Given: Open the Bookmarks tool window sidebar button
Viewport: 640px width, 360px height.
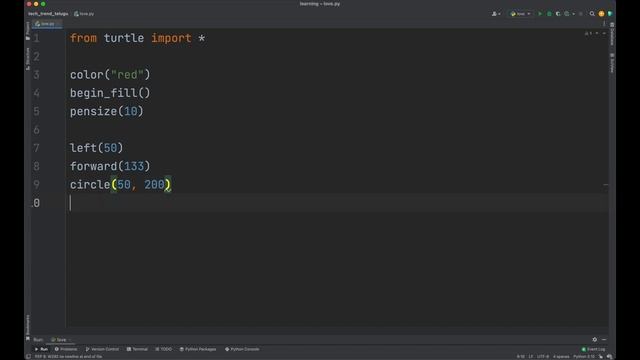Looking at the screenshot, I should click(x=28, y=327).
